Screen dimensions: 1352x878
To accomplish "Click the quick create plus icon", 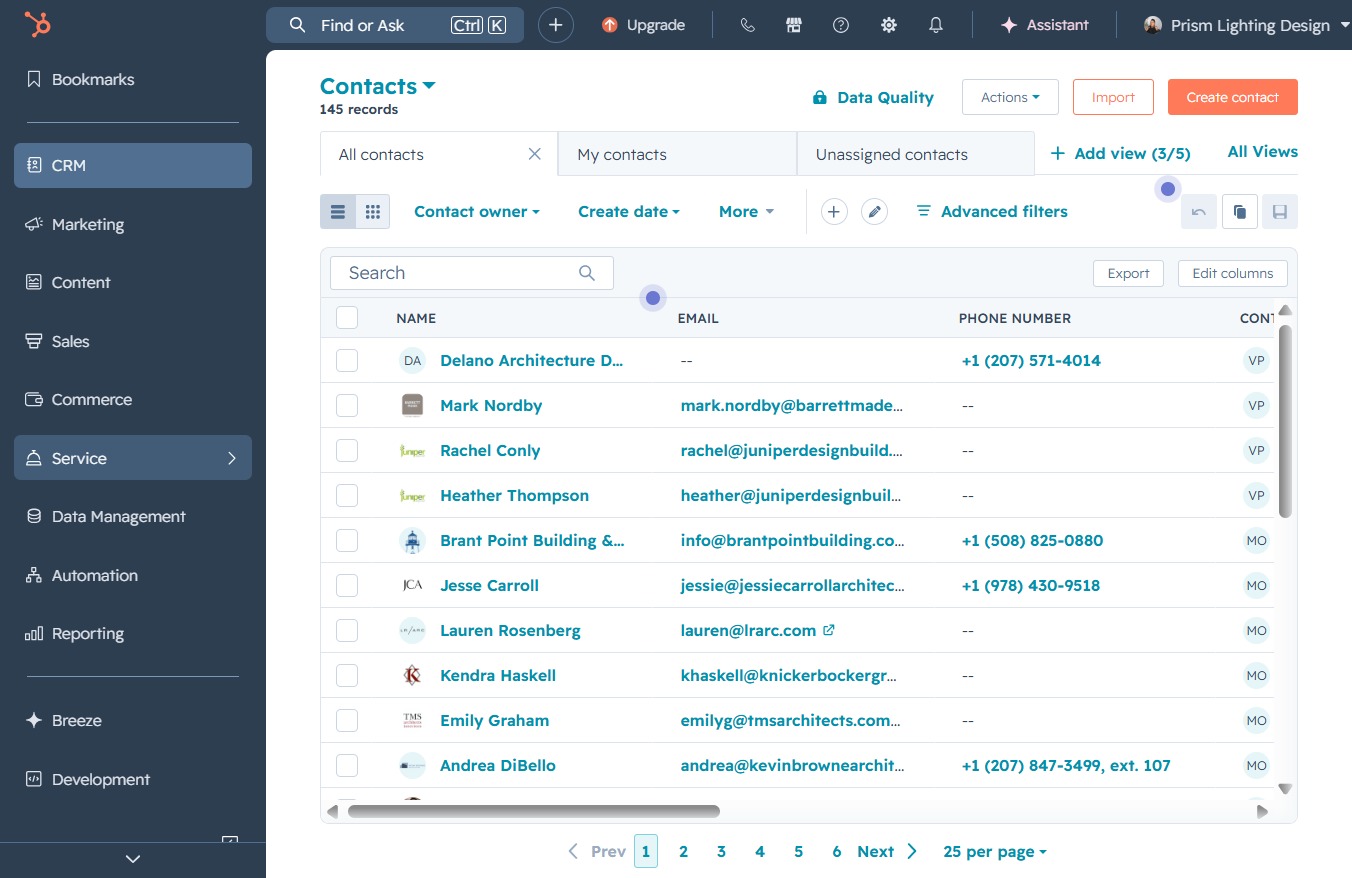I will click(556, 25).
